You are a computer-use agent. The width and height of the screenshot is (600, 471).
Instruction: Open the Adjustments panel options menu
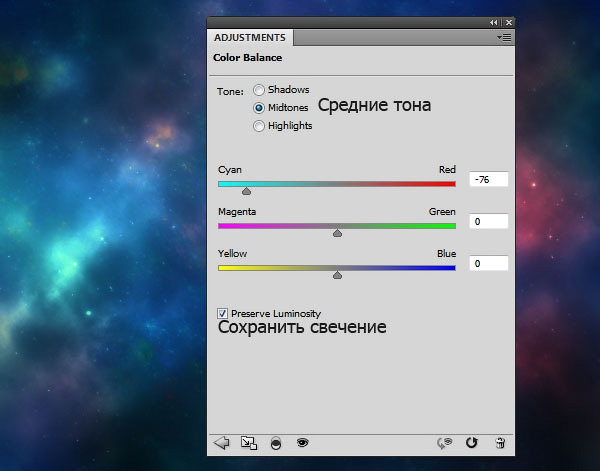504,37
